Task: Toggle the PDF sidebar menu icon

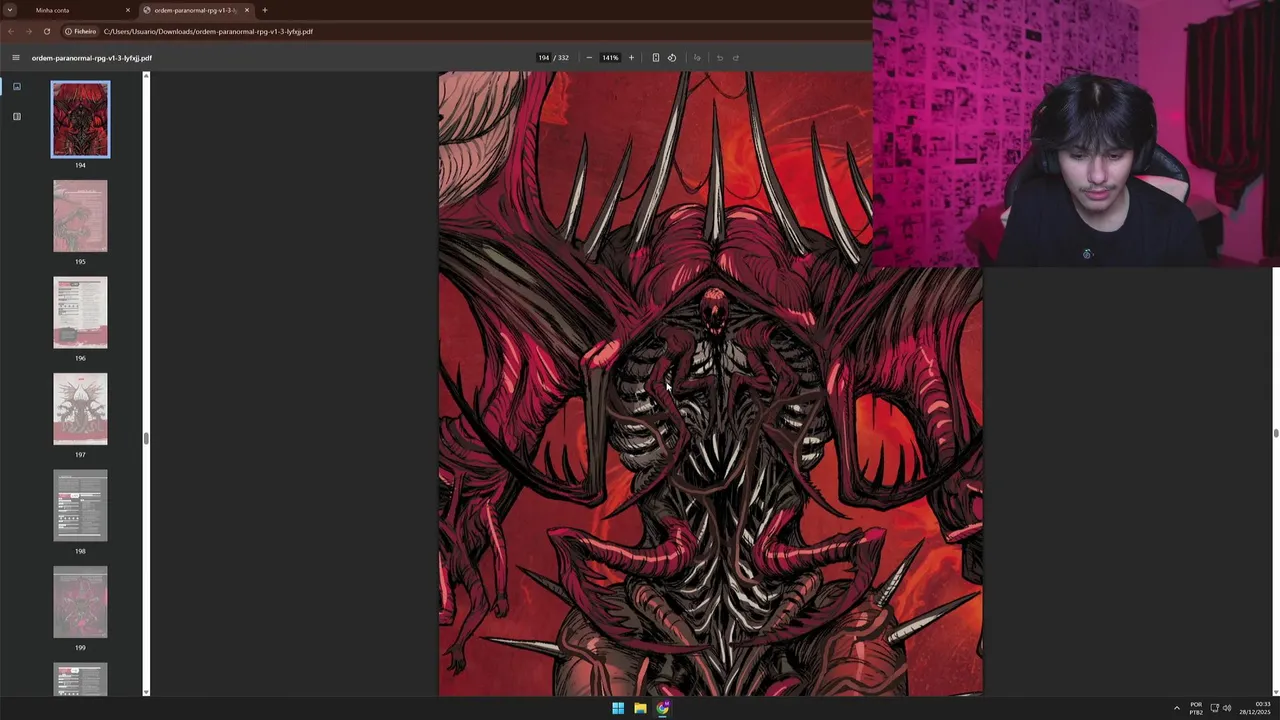Action: 15,58
